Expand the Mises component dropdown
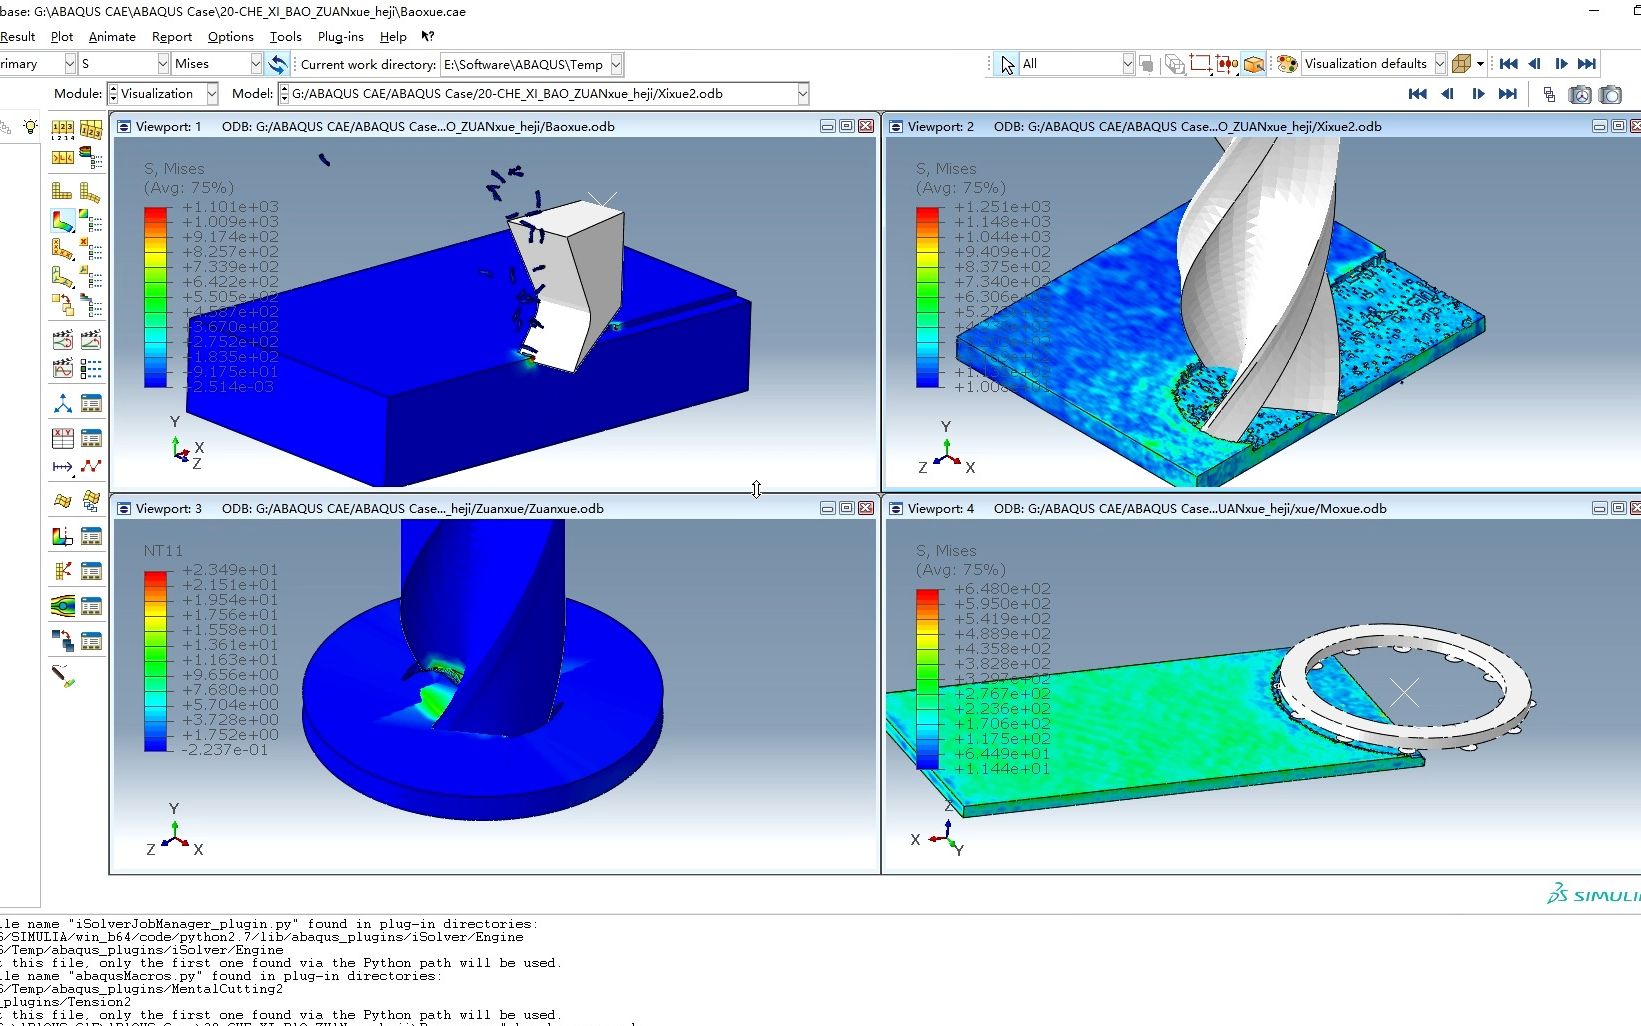 [256, 64]
